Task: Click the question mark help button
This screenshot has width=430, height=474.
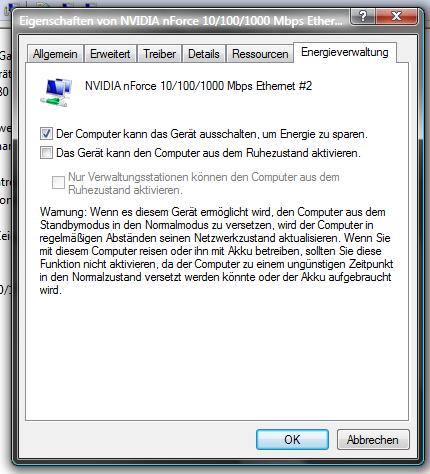Action: tap(363, 16)
